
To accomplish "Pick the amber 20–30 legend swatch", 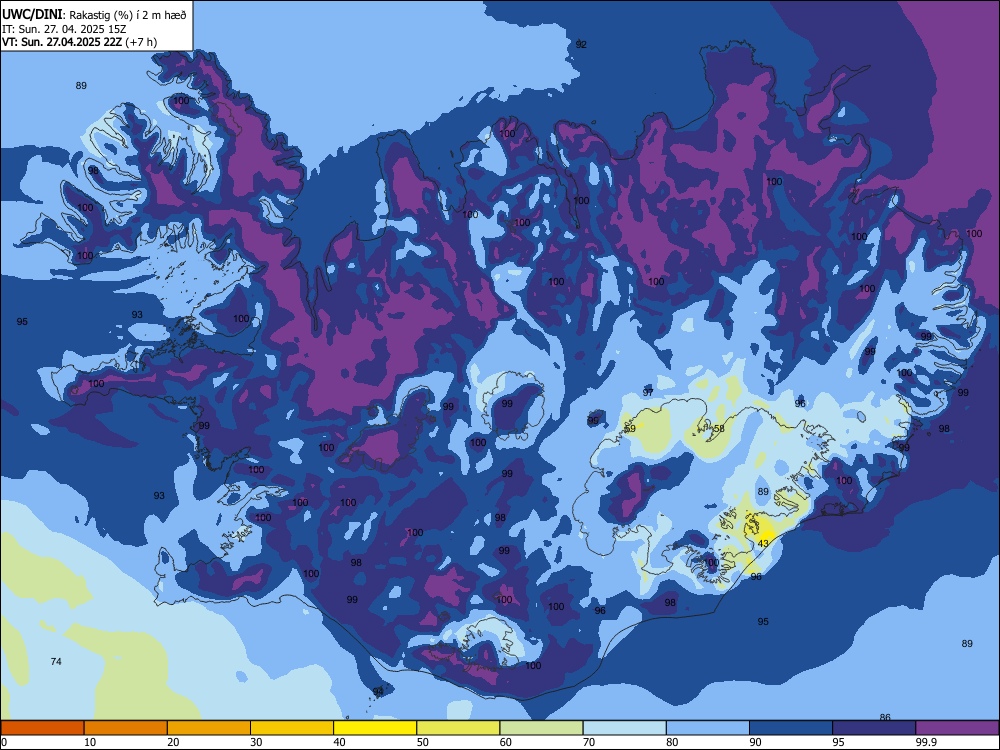I will [x=209, y=728].
